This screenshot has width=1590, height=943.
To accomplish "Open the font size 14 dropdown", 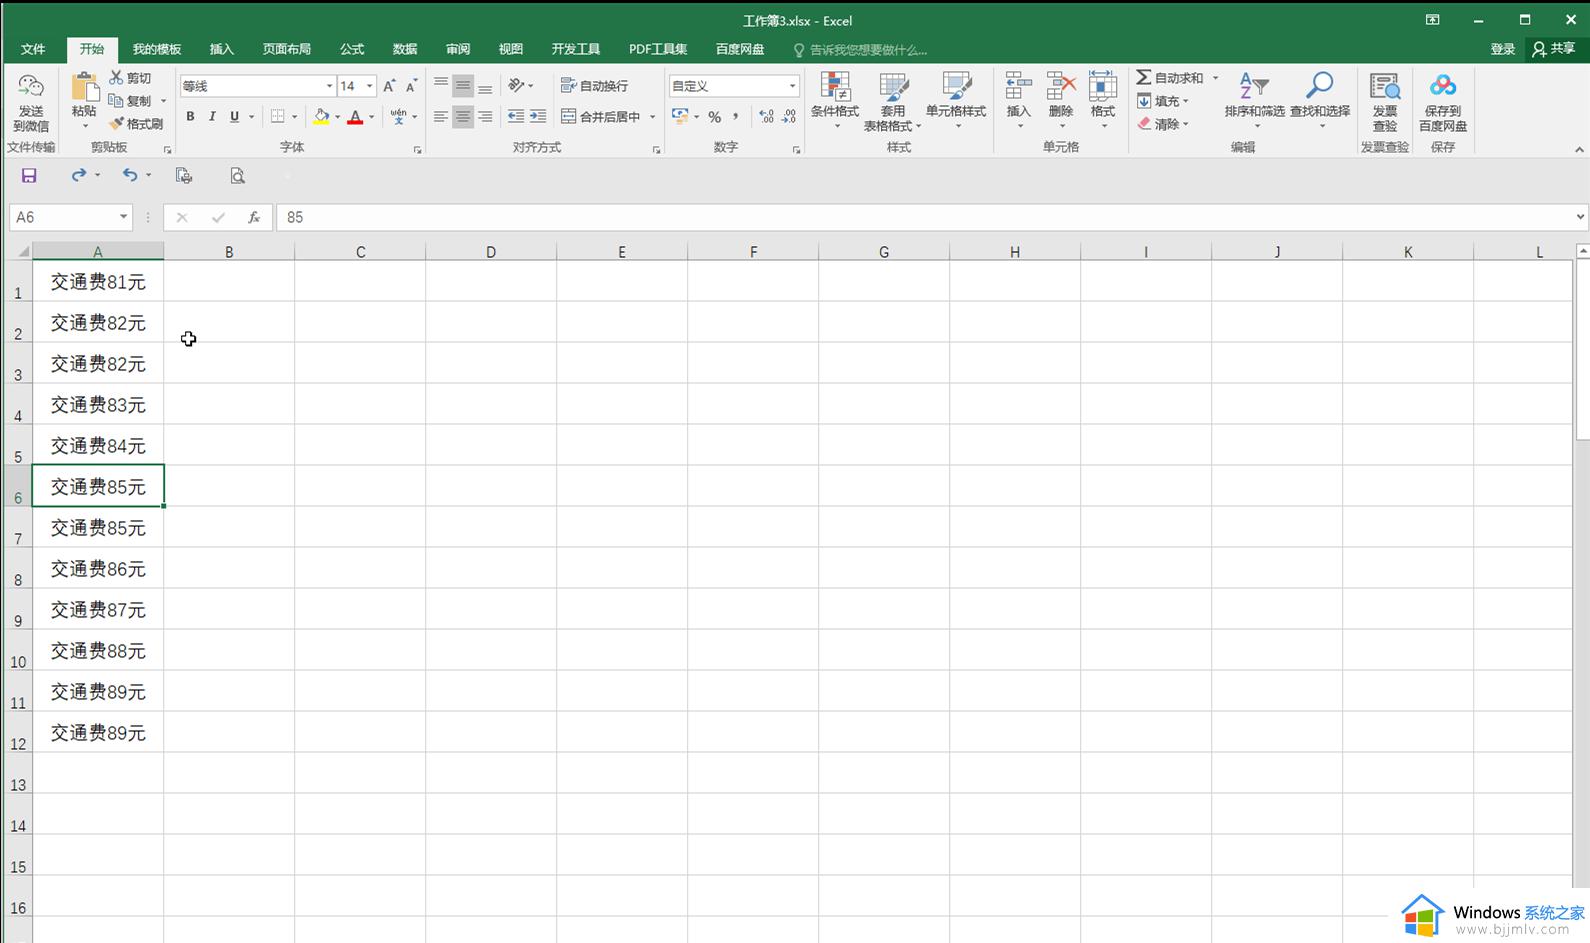I will pos(369,86).
